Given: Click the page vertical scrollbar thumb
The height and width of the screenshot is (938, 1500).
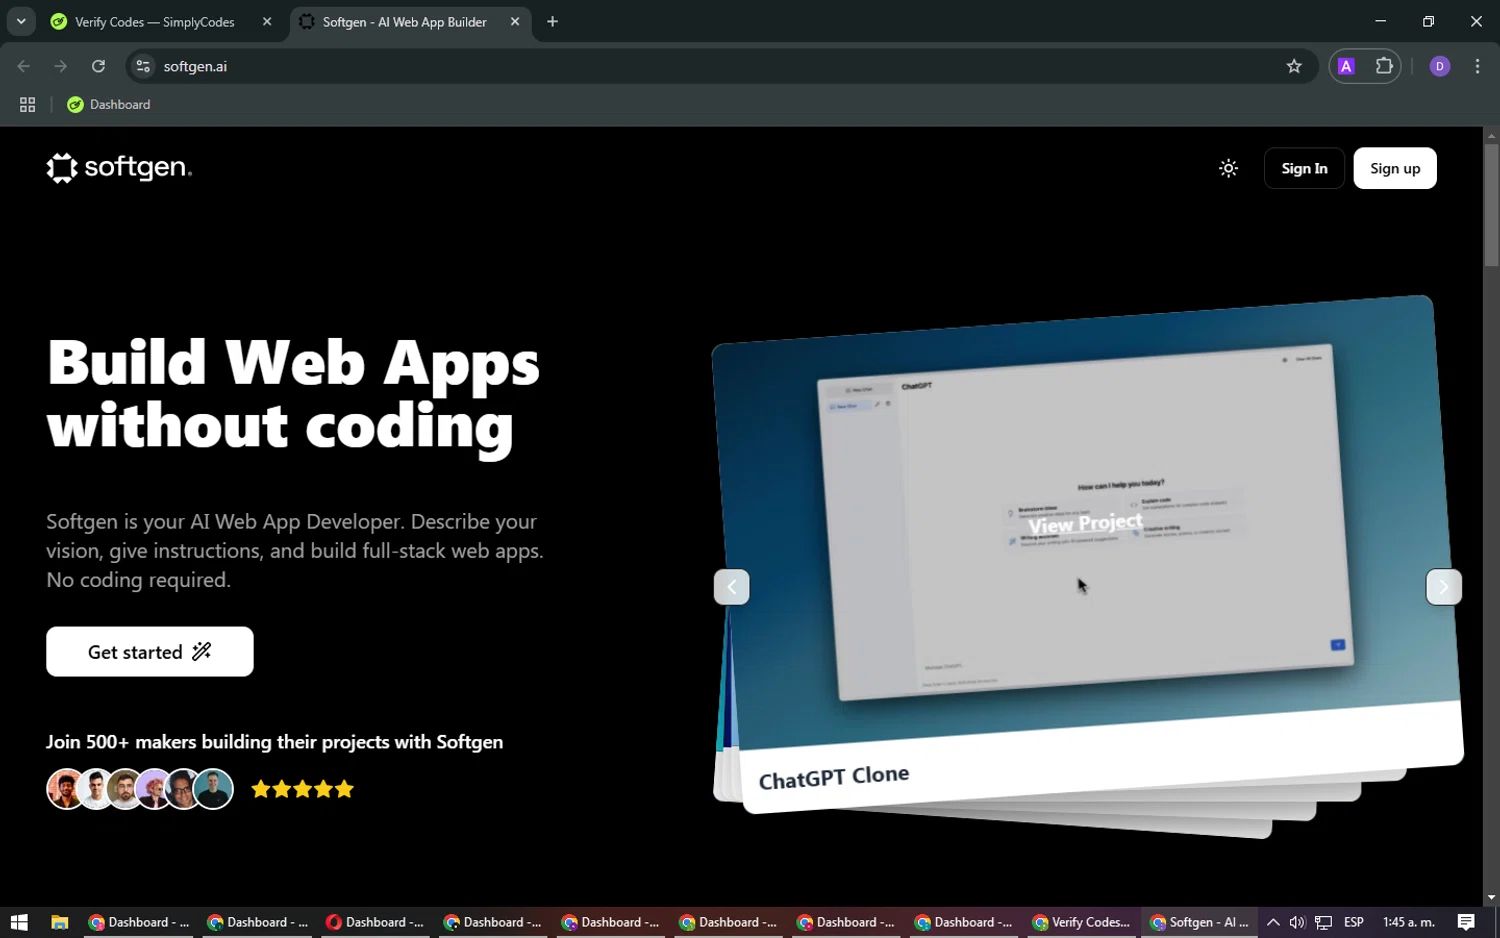Looking at the screenshot, I should (x=1491, y=205).
